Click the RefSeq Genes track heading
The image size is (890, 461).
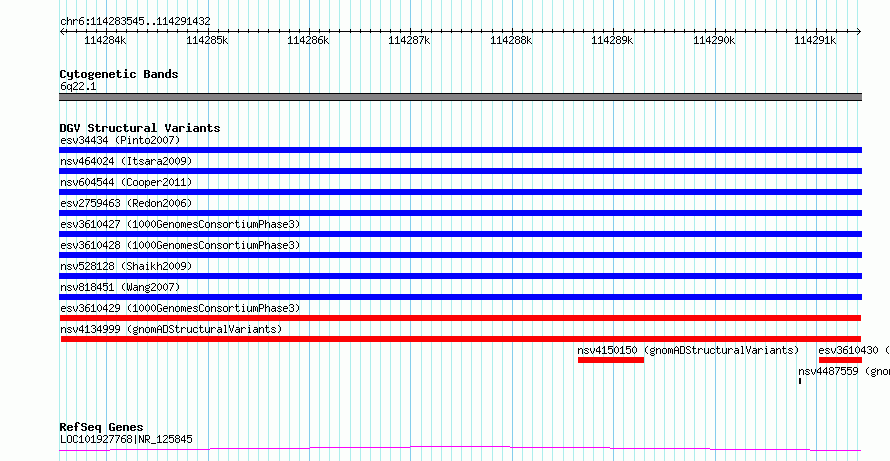click(x=101, y=427)
